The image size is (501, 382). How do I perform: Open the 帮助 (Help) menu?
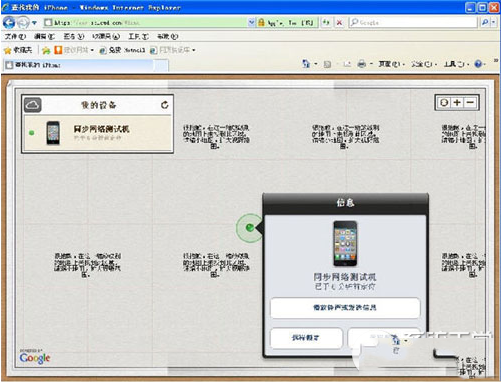pos(168,36)
